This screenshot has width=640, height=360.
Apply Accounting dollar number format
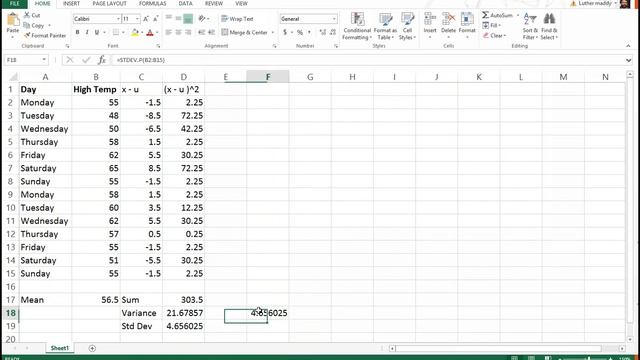click(x=285, y=32)
